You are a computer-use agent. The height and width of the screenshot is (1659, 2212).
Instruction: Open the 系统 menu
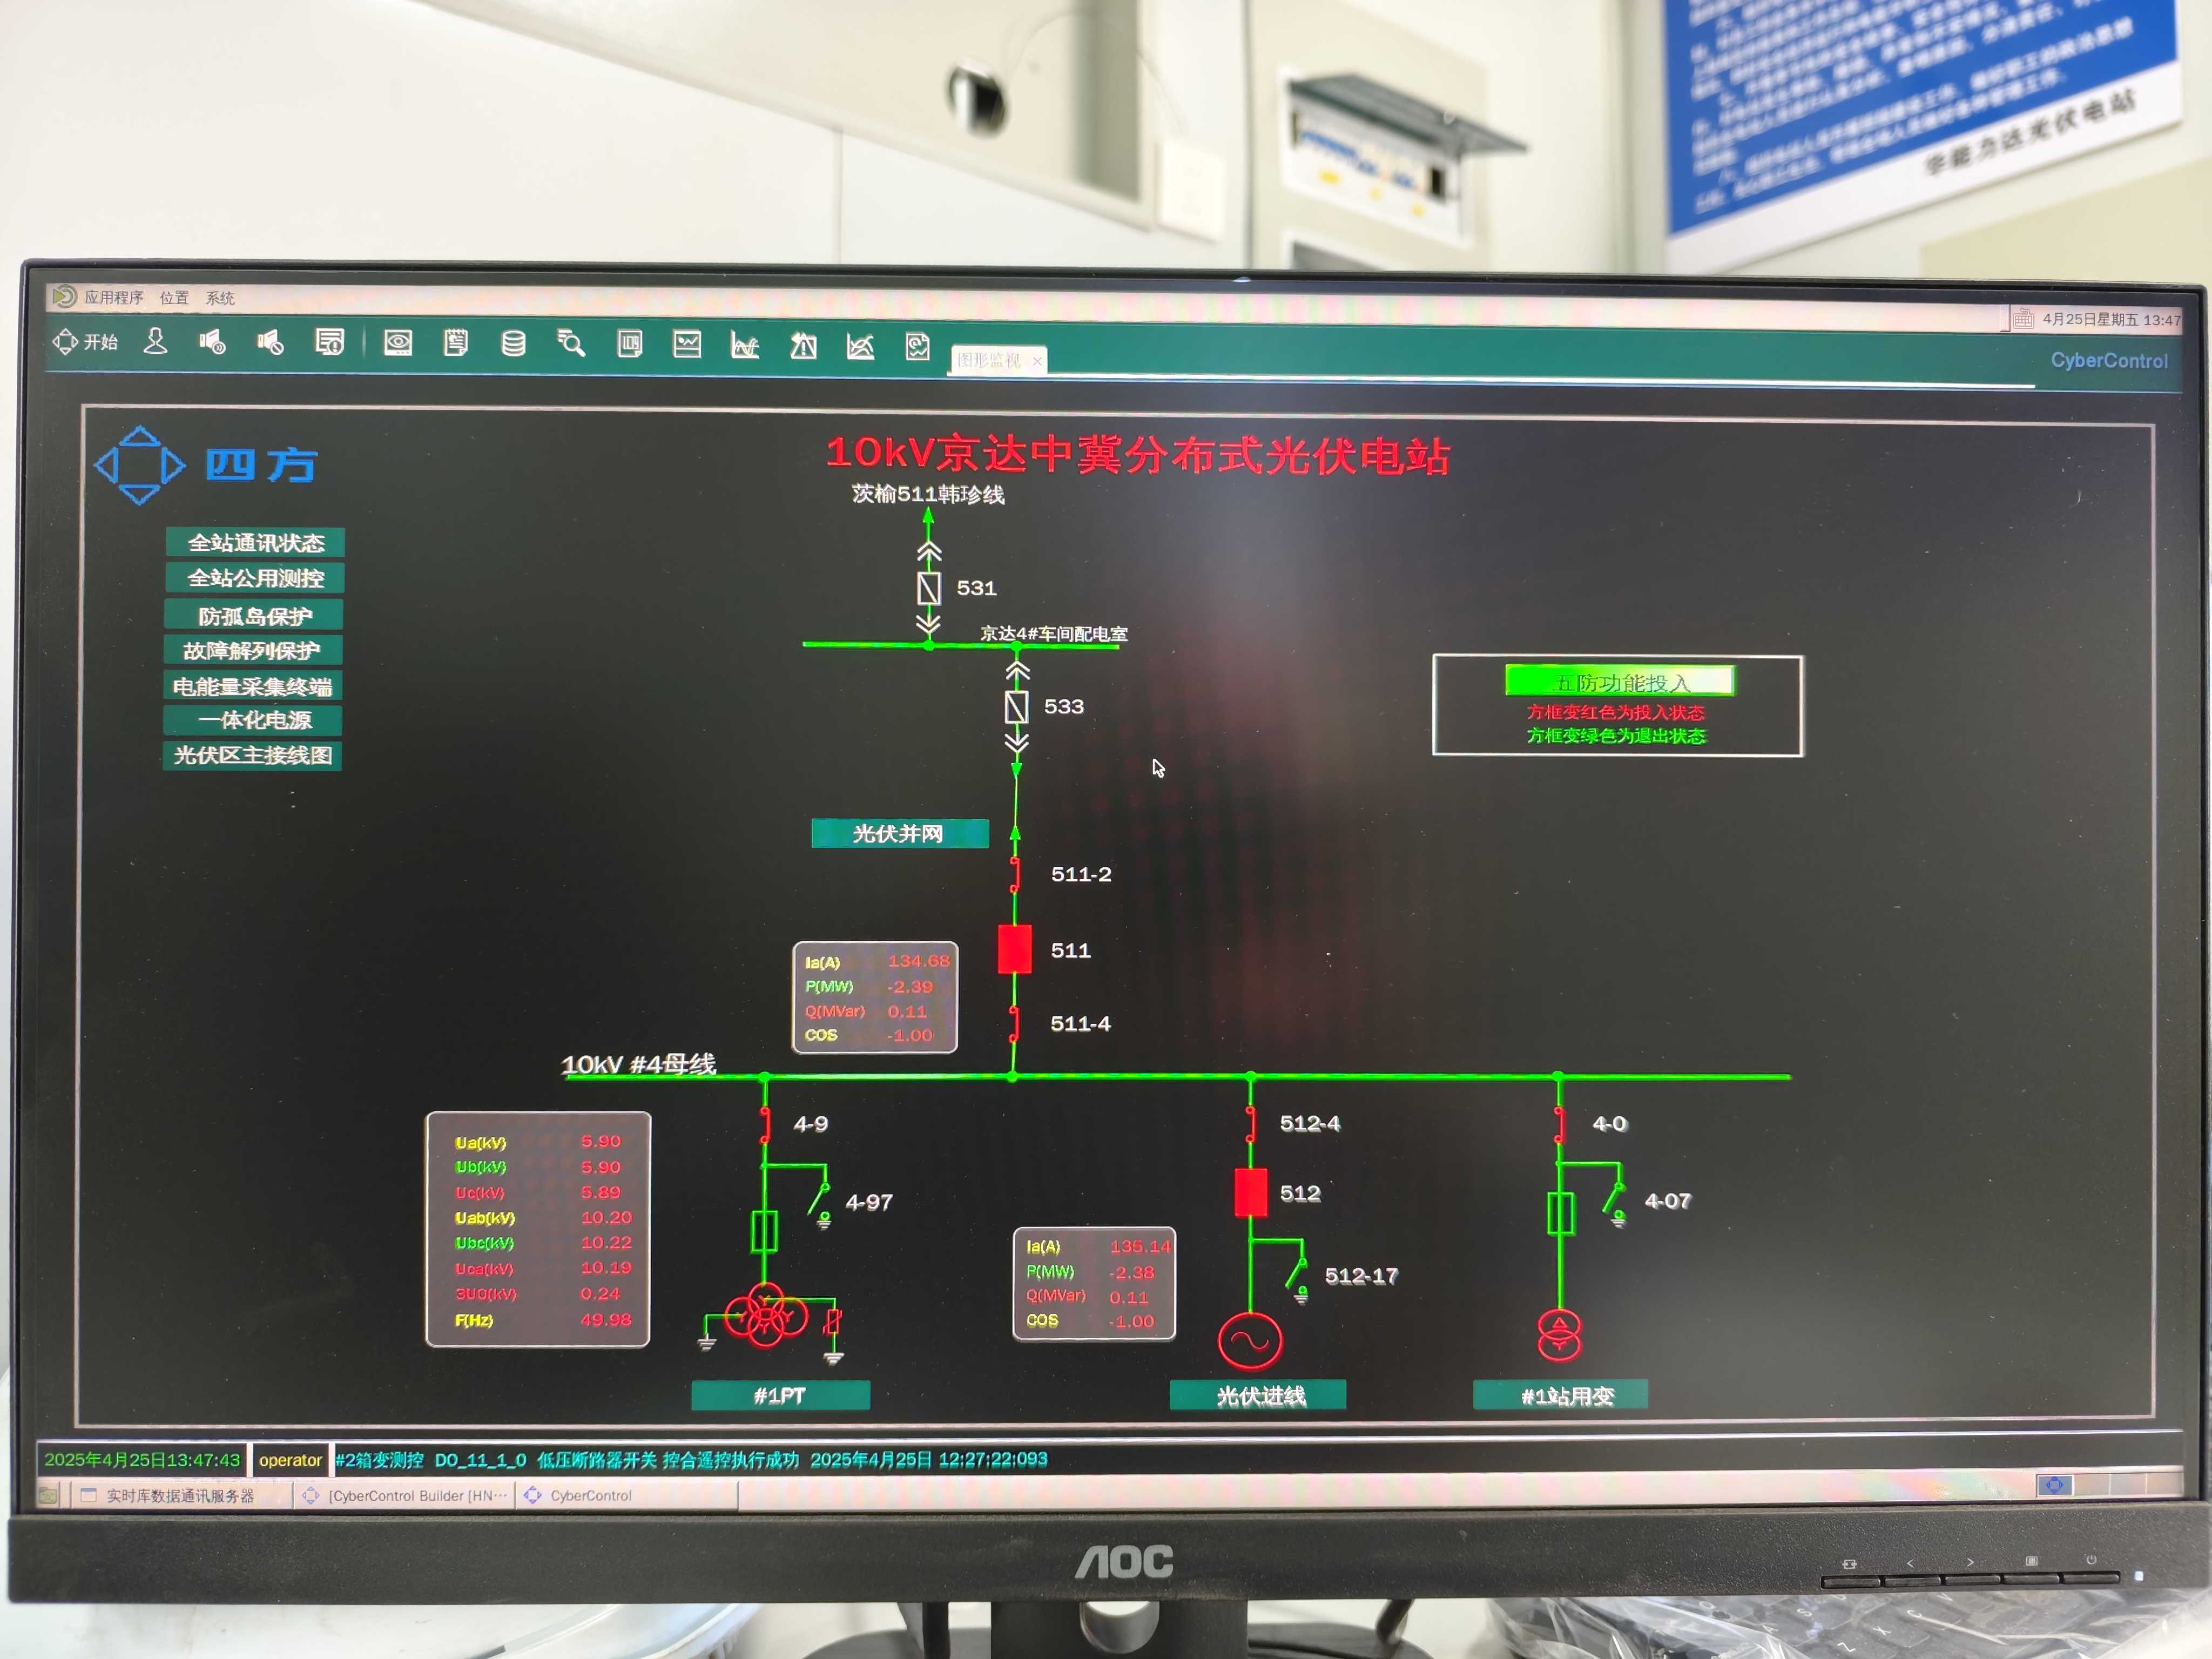[220, 298]
